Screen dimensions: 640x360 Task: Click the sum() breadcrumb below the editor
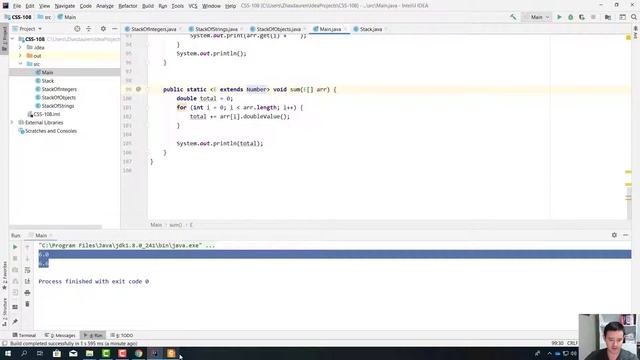[x=176, y=225]
